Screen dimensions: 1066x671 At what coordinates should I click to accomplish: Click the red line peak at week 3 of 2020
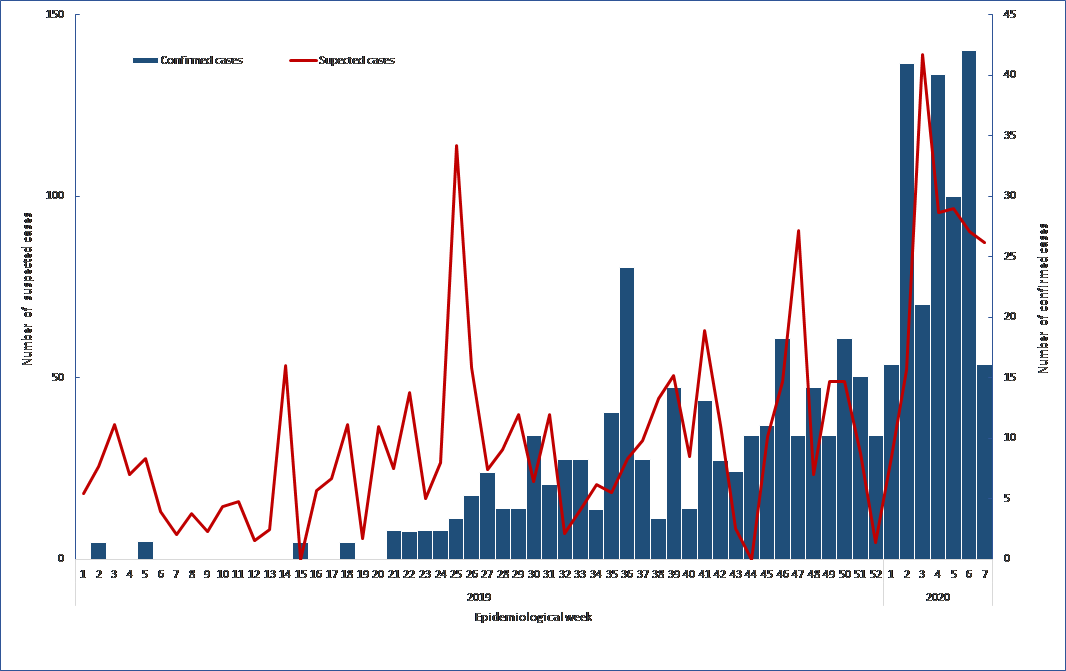[x=922, y=55]
